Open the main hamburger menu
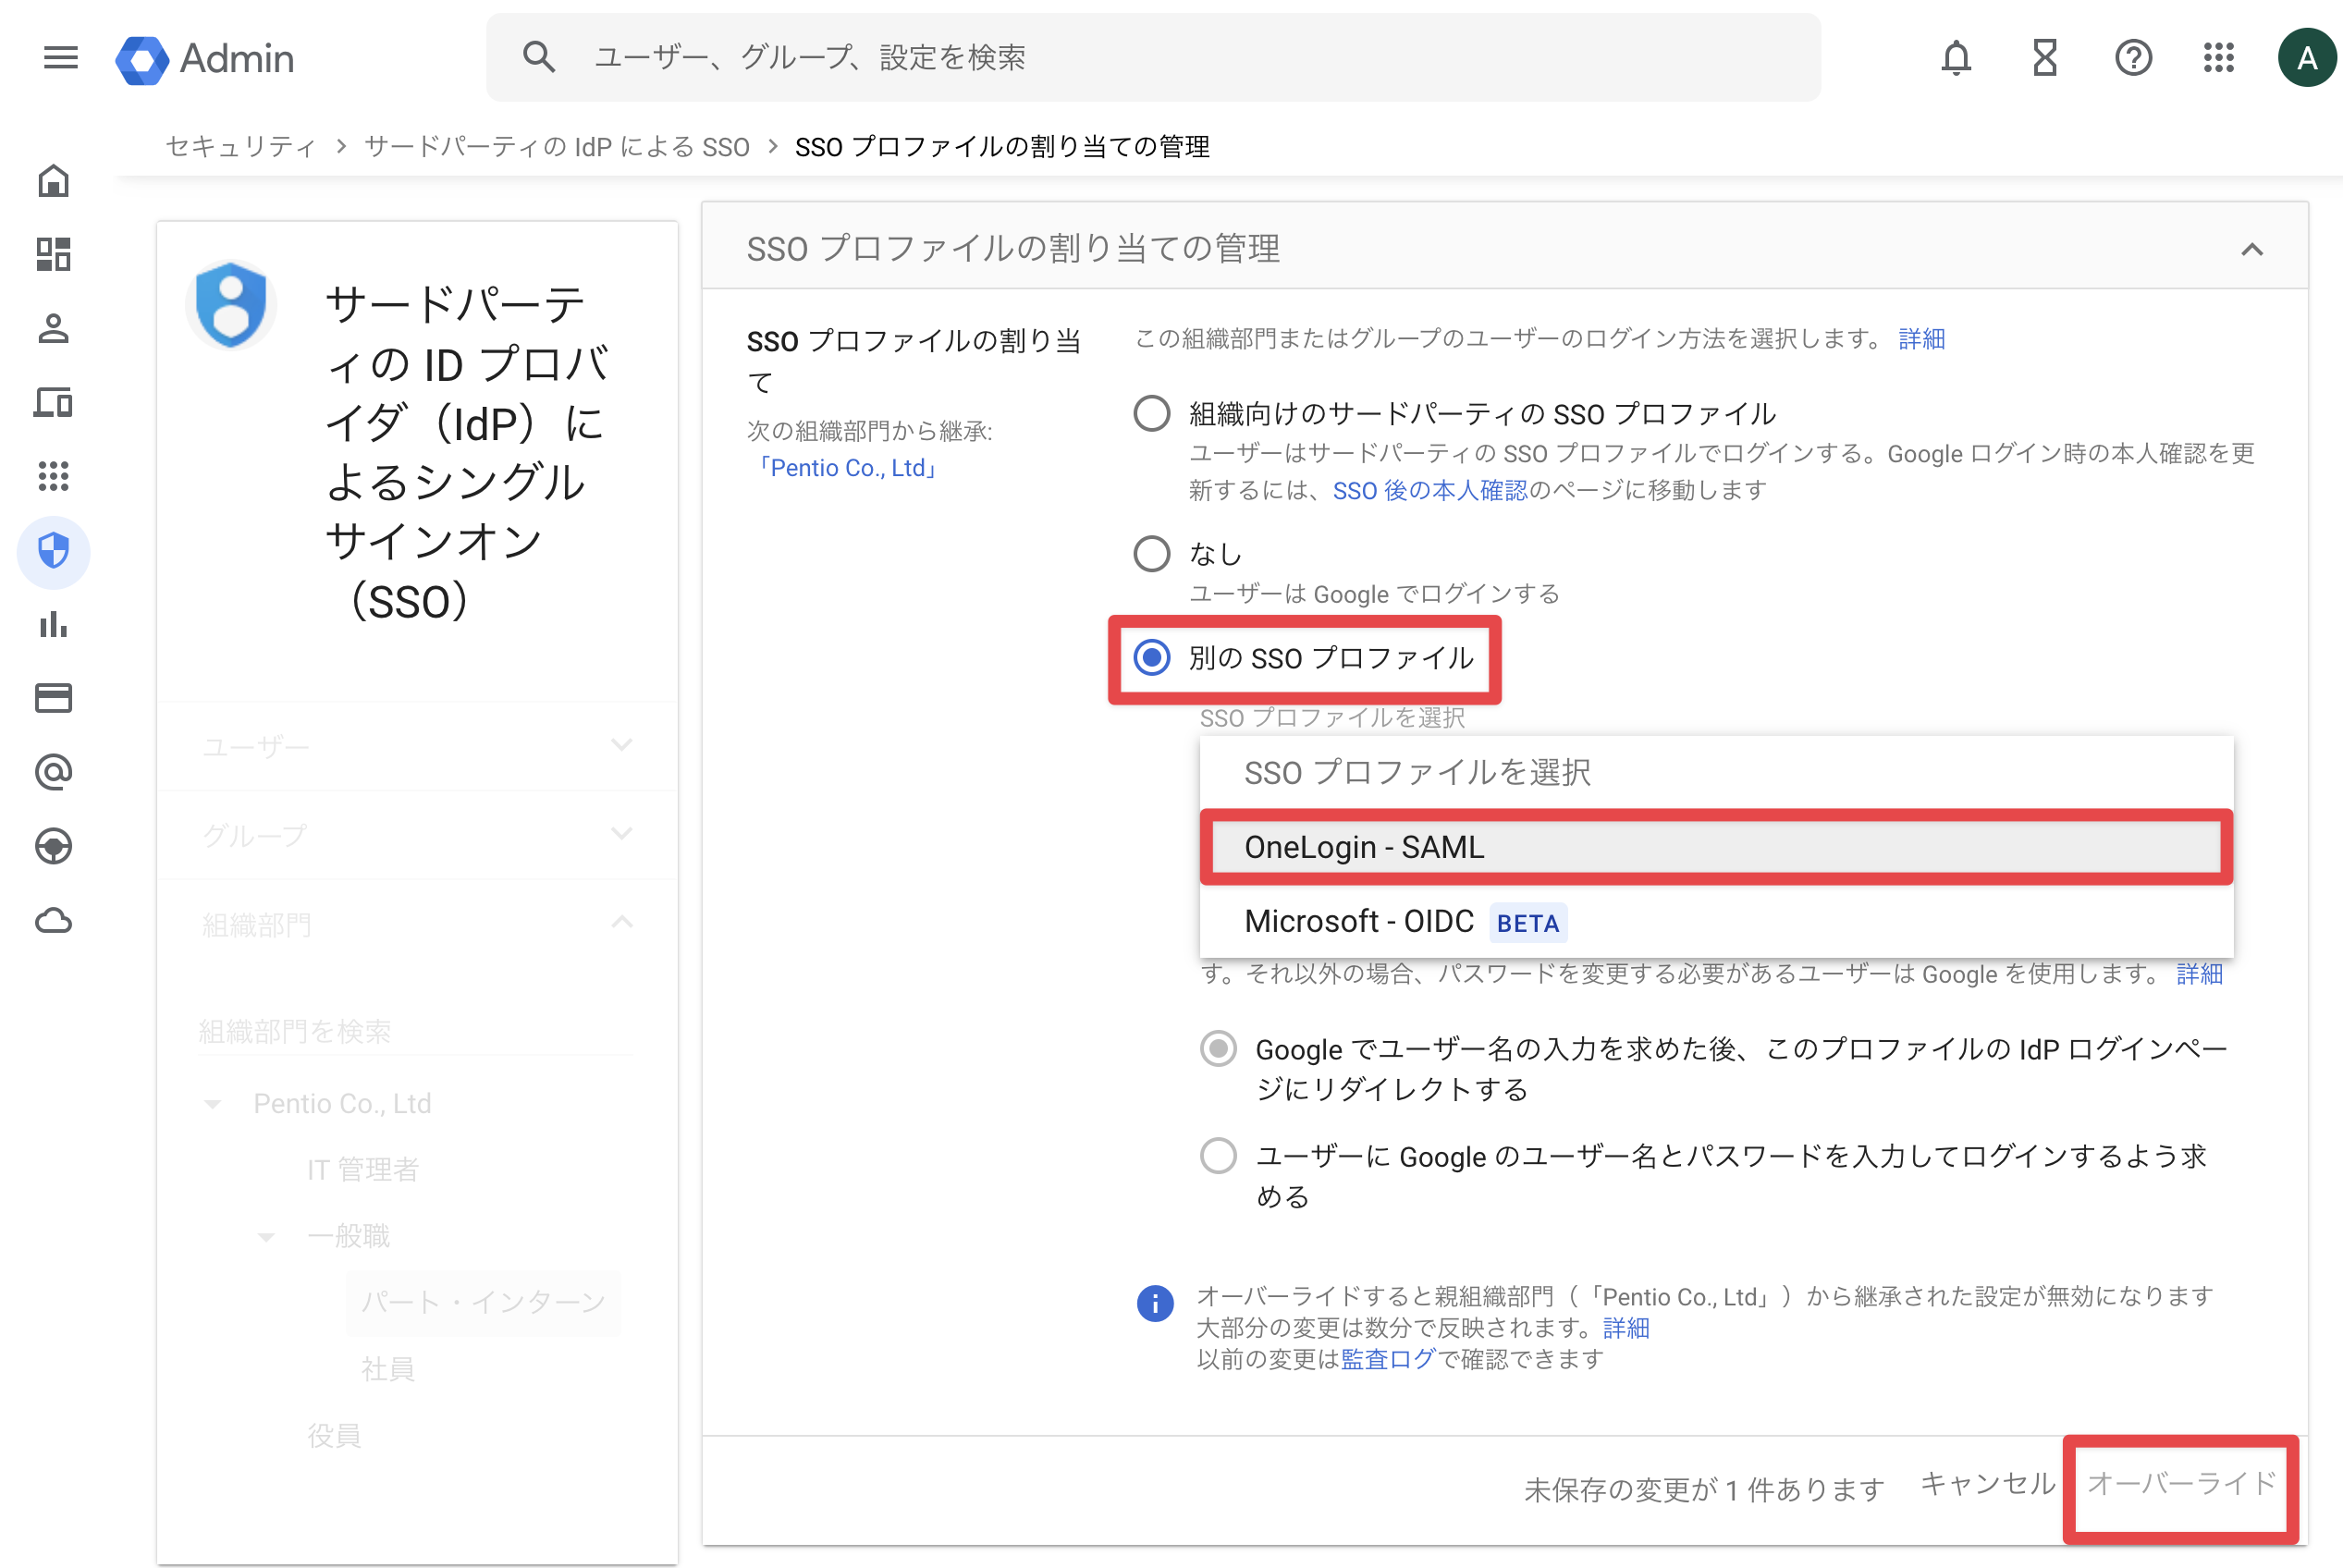This screenshot has height=1568, width=2343. [x=61, y=58]
